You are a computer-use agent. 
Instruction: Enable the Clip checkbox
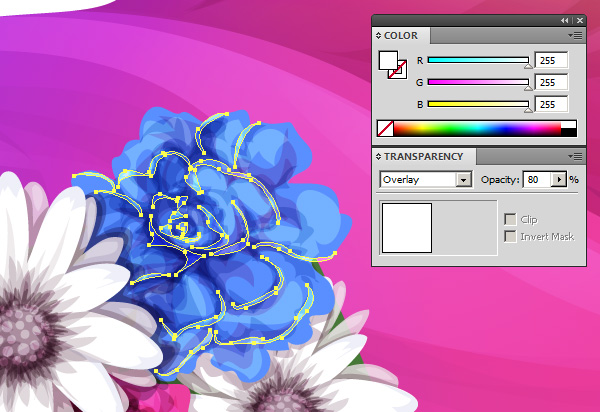point(510,219)
